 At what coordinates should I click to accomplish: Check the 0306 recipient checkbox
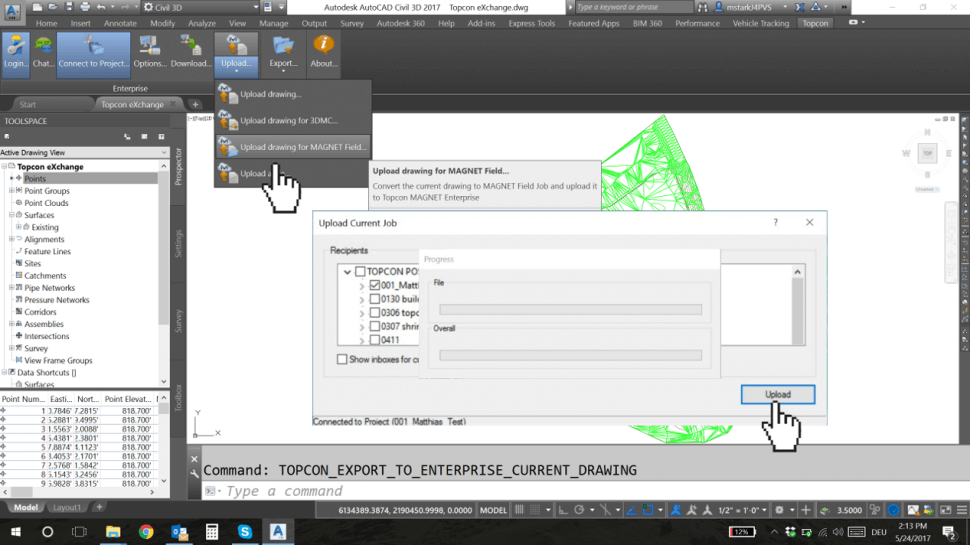(374, 312)
